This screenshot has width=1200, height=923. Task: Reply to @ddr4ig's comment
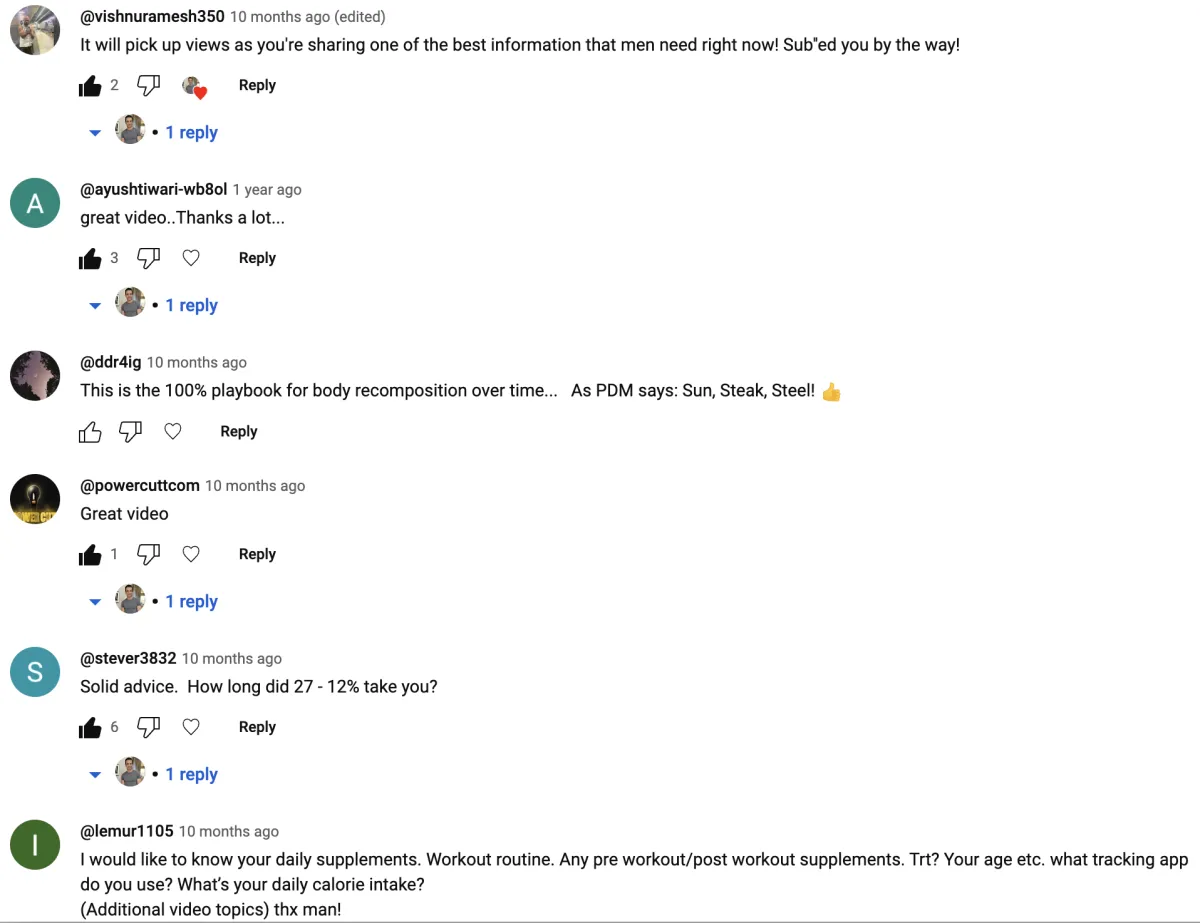click(x=239, y=431)
